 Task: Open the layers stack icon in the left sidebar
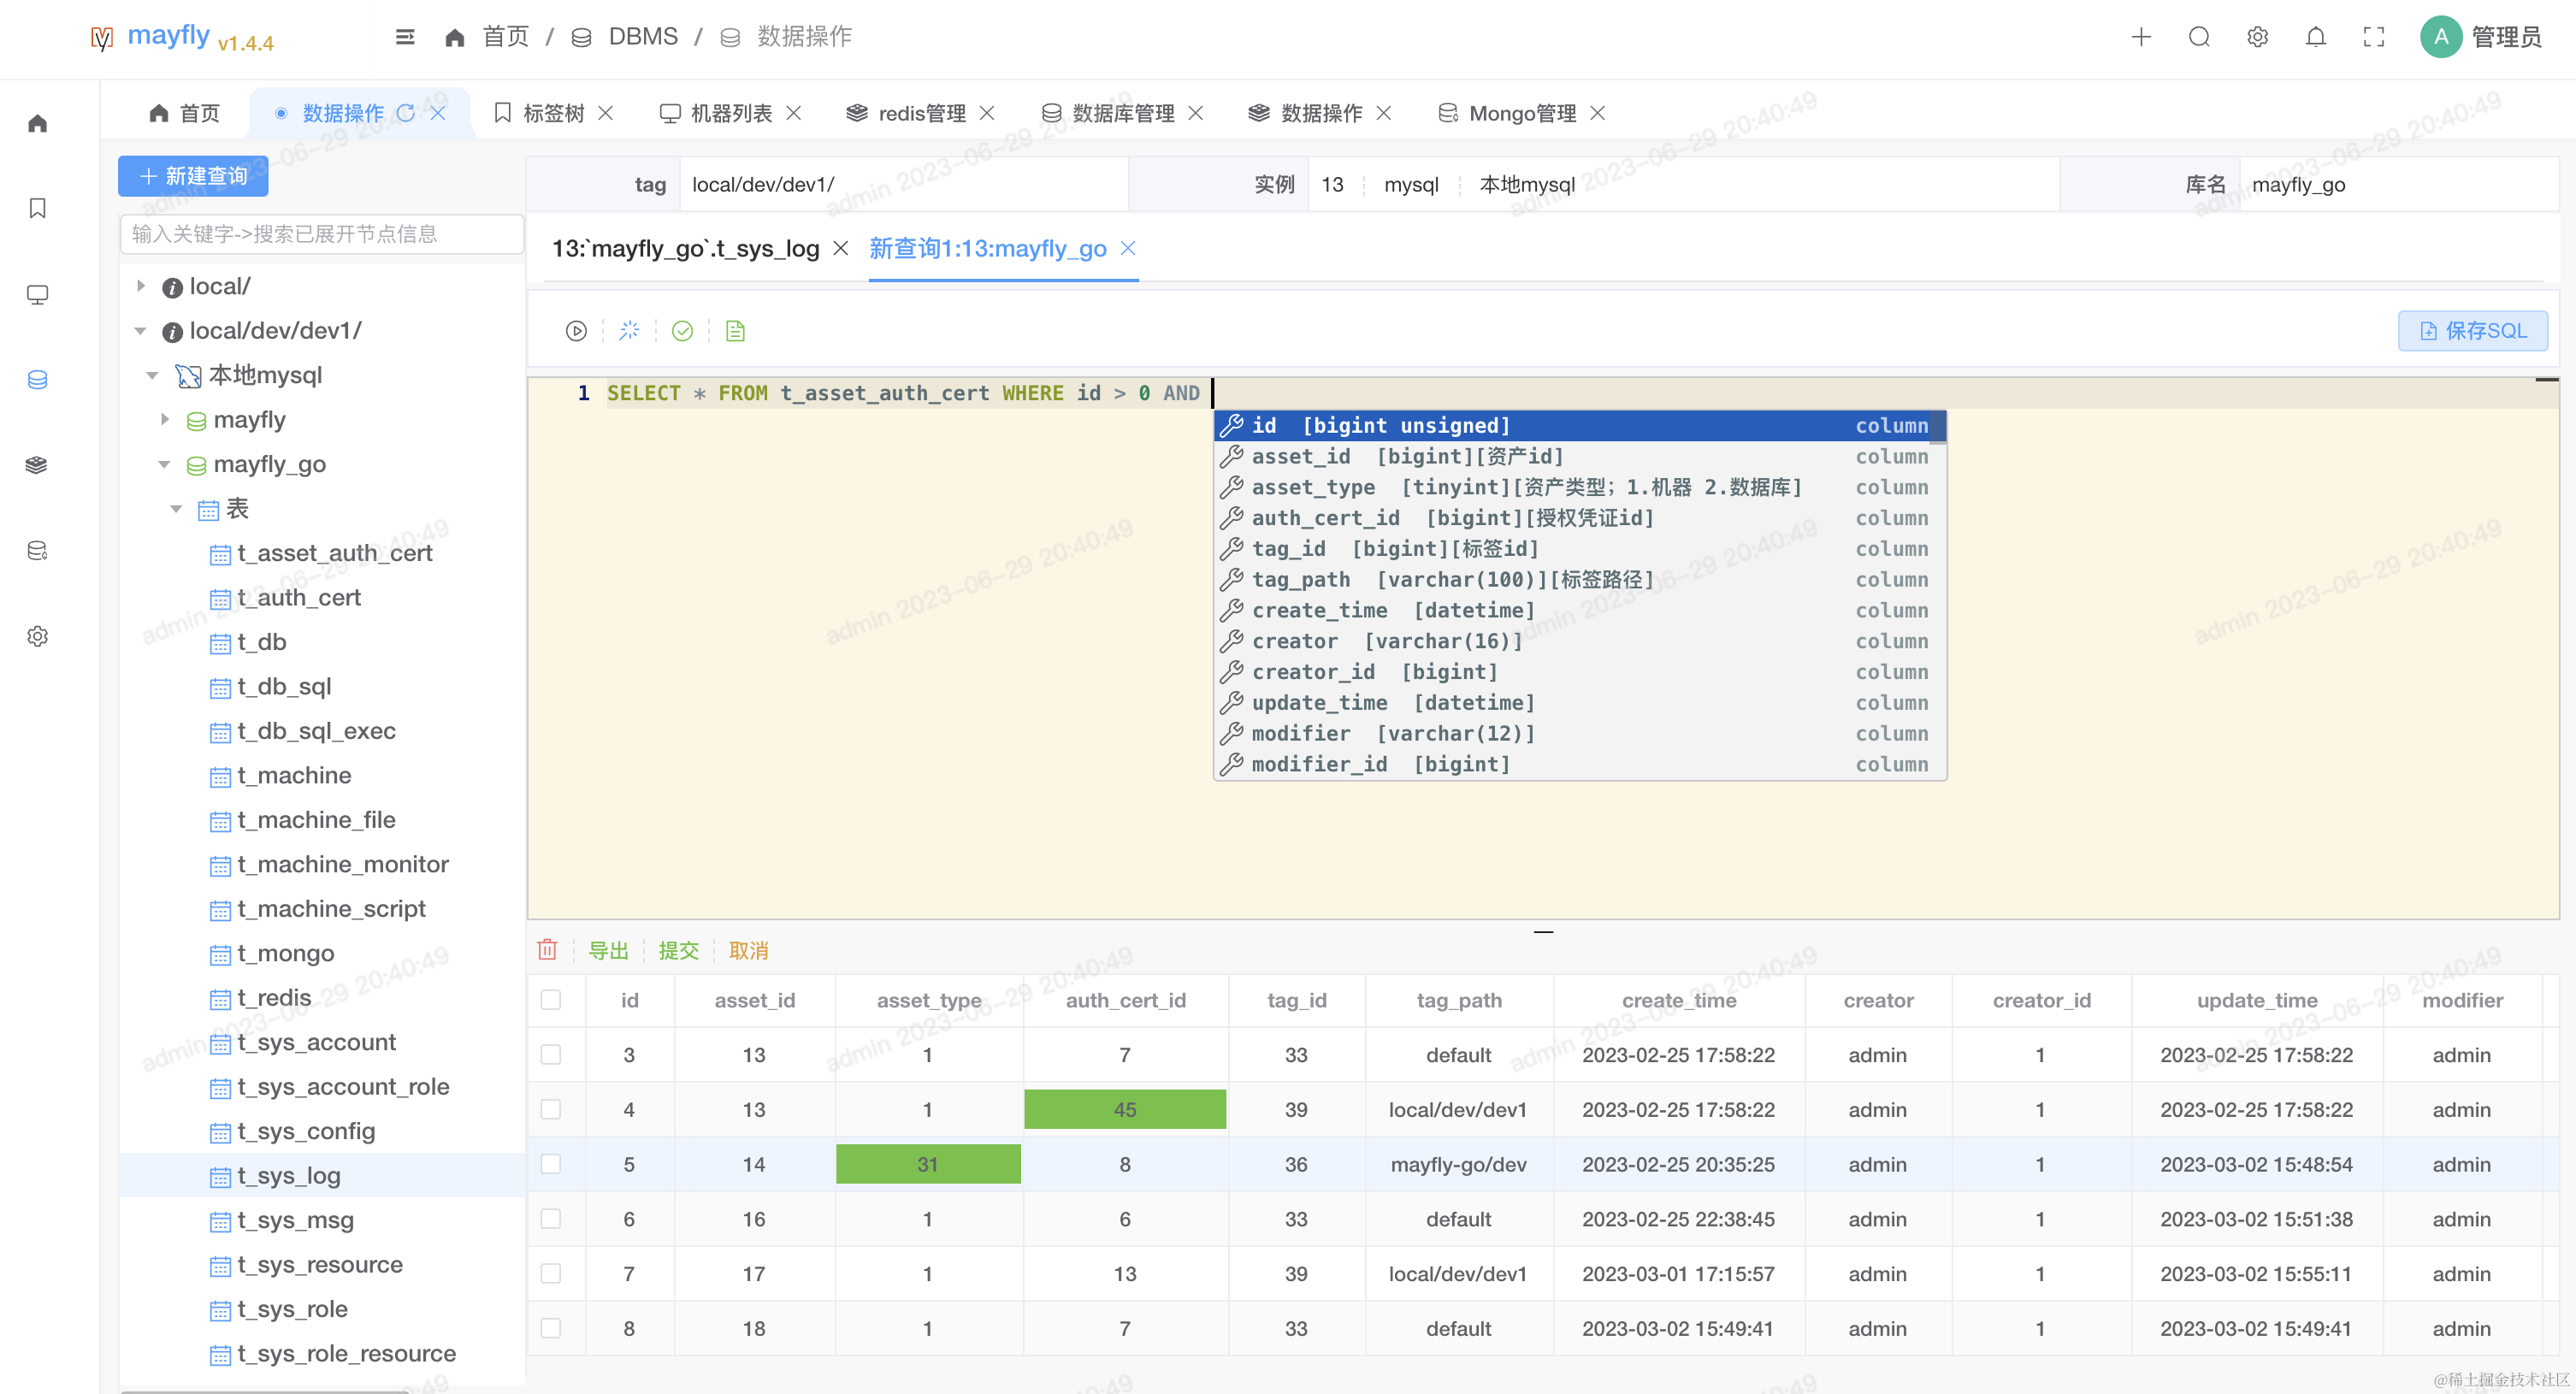pyautogui.click(x=38, y=465)
